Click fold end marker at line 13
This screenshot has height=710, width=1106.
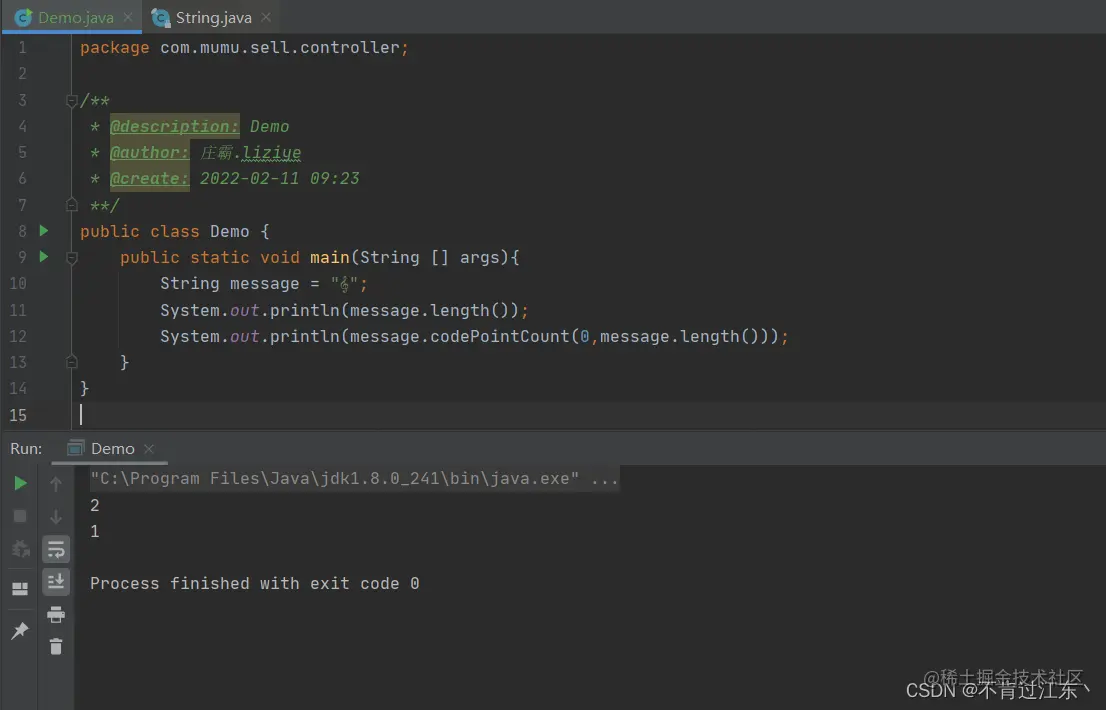71,362
